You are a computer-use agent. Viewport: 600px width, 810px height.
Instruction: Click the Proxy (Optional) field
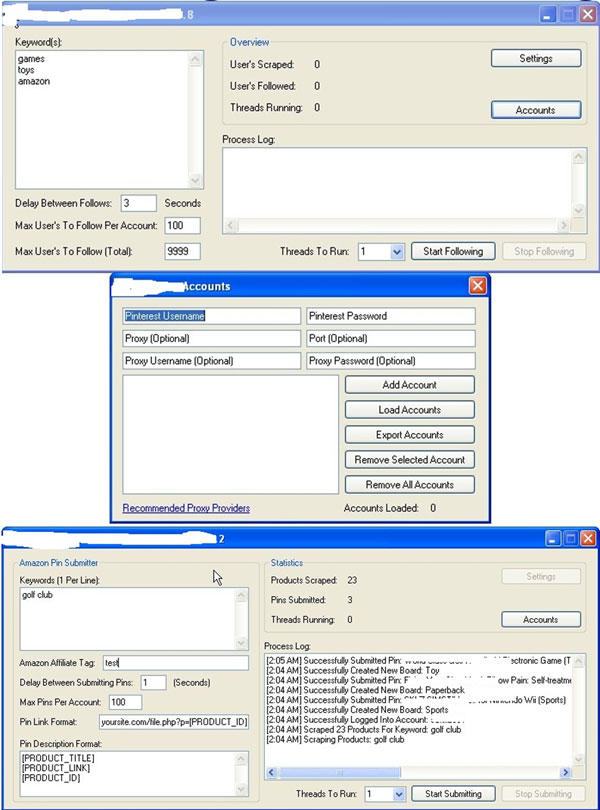coord(211,338)
